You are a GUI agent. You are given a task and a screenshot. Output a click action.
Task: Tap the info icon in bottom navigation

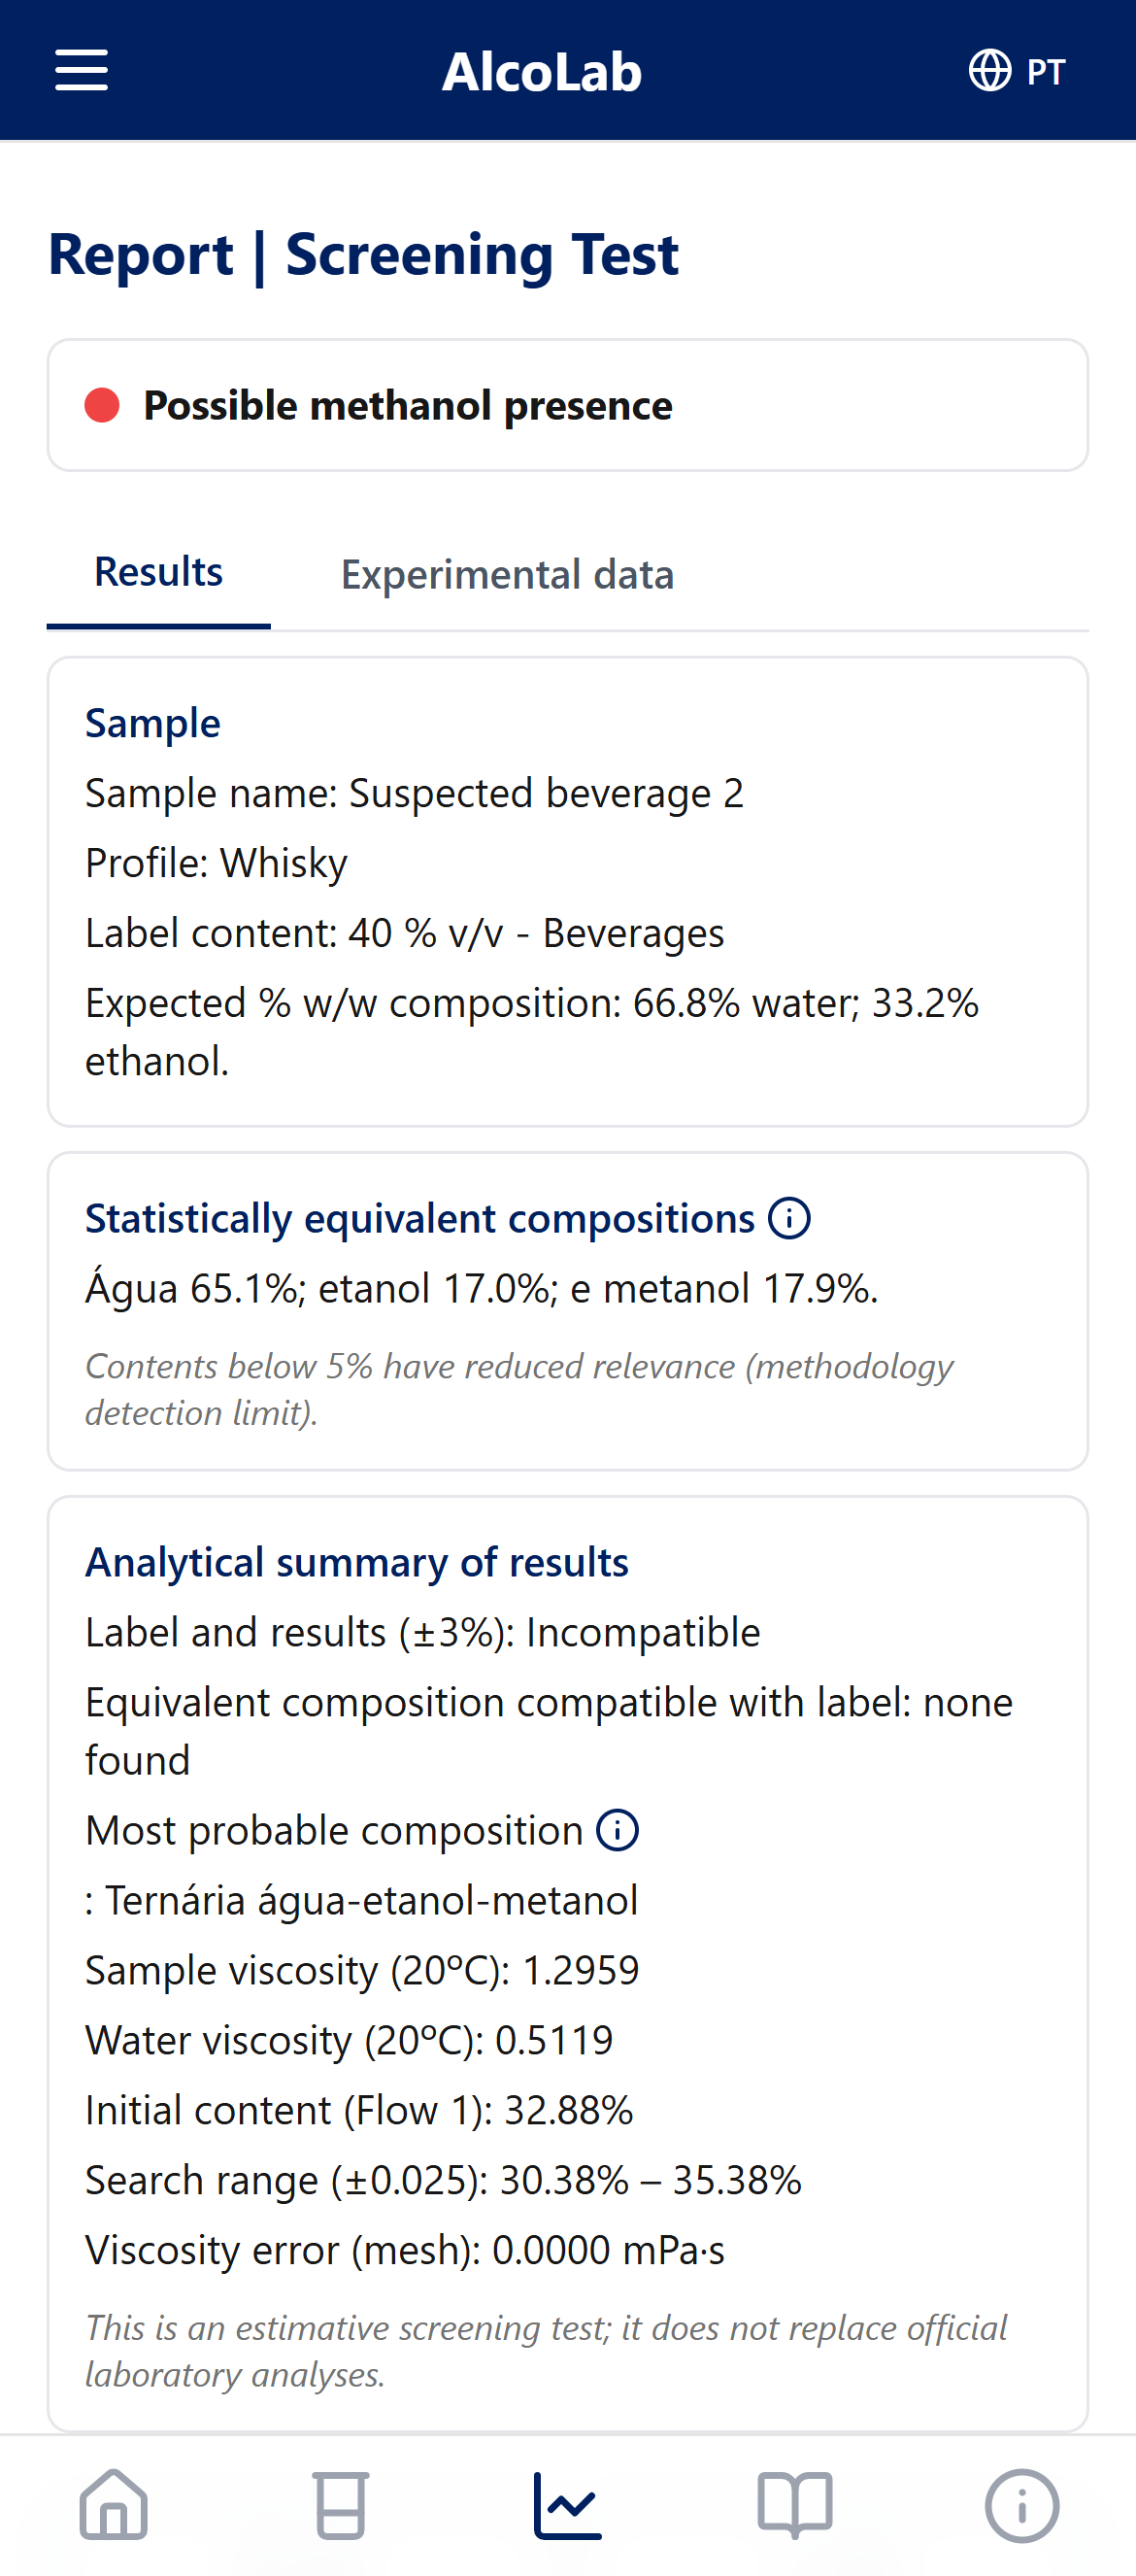coord(1022,2503)
